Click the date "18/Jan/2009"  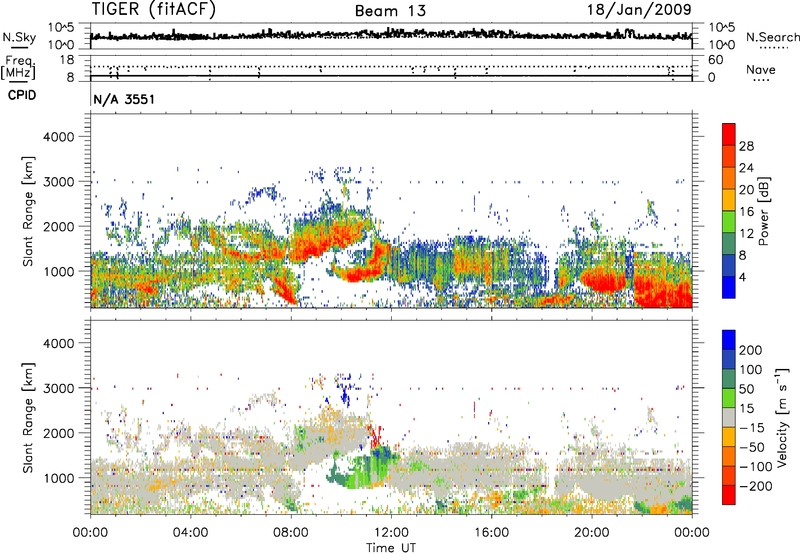click(x=640, y=9)
